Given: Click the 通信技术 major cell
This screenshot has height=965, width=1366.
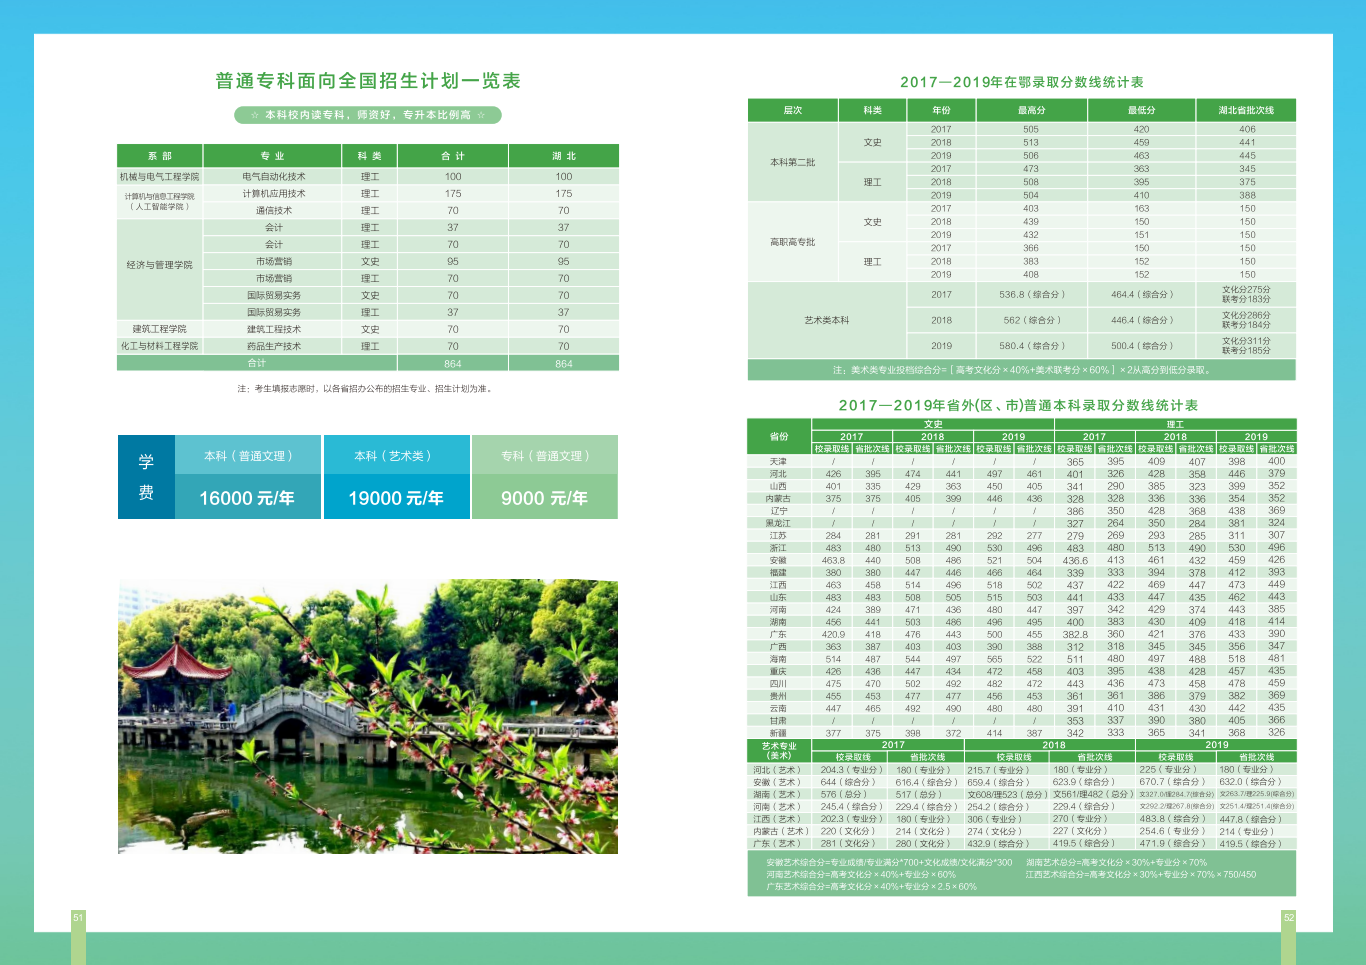Looking at the screenshot, I should pos(273,211).
